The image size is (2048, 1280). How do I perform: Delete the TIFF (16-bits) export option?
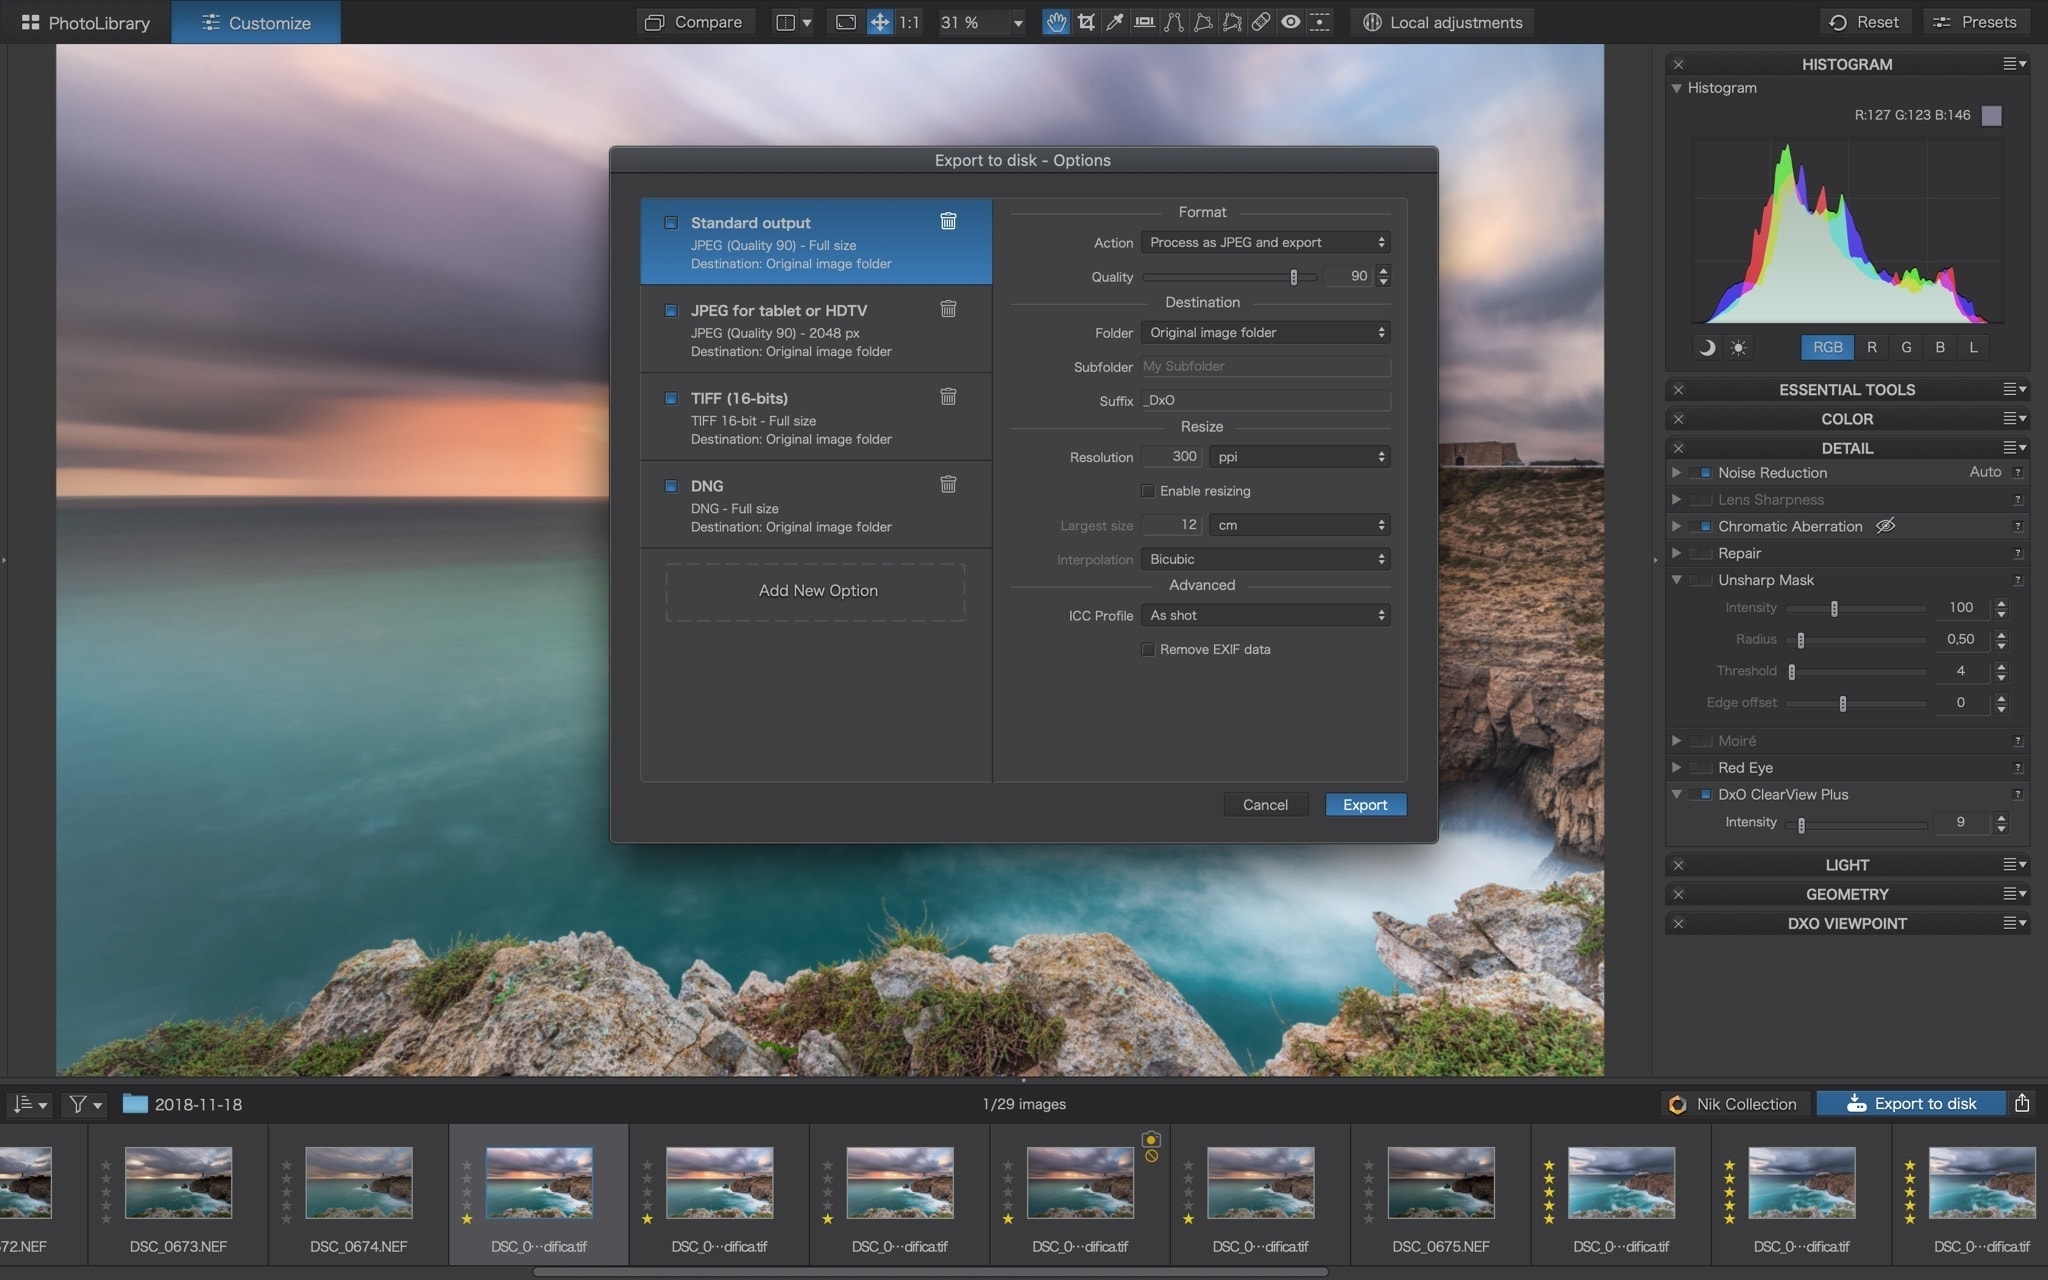tap(948, 397)
